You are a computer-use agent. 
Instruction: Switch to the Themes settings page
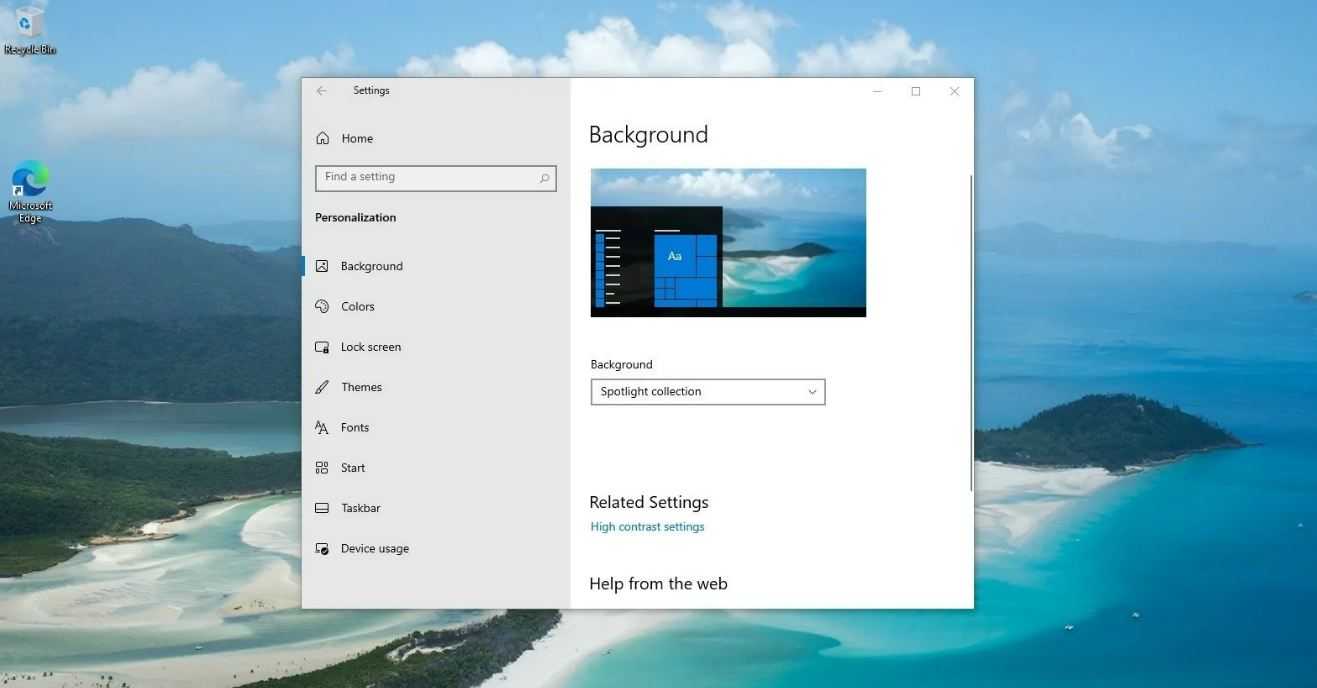361,387
